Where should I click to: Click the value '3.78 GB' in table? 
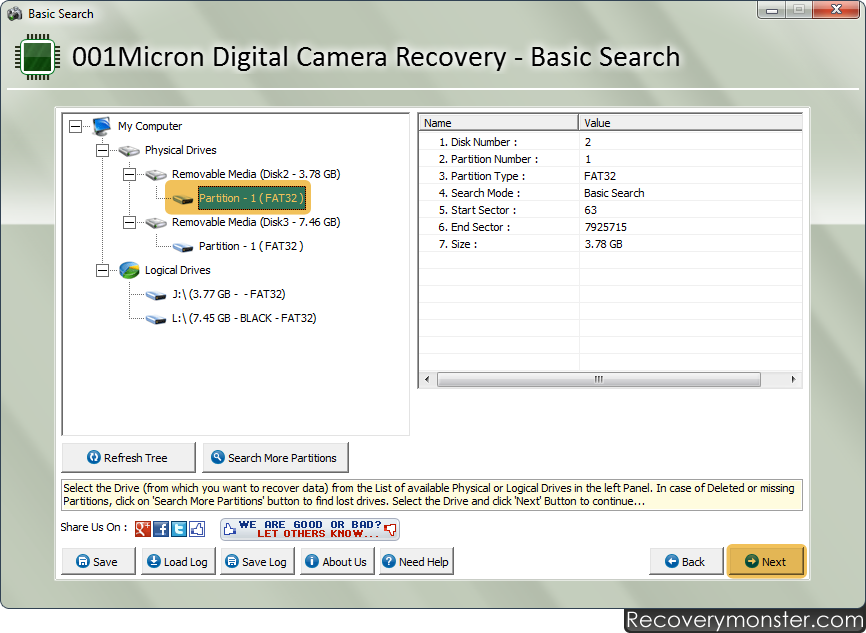[x=603, y=244]
